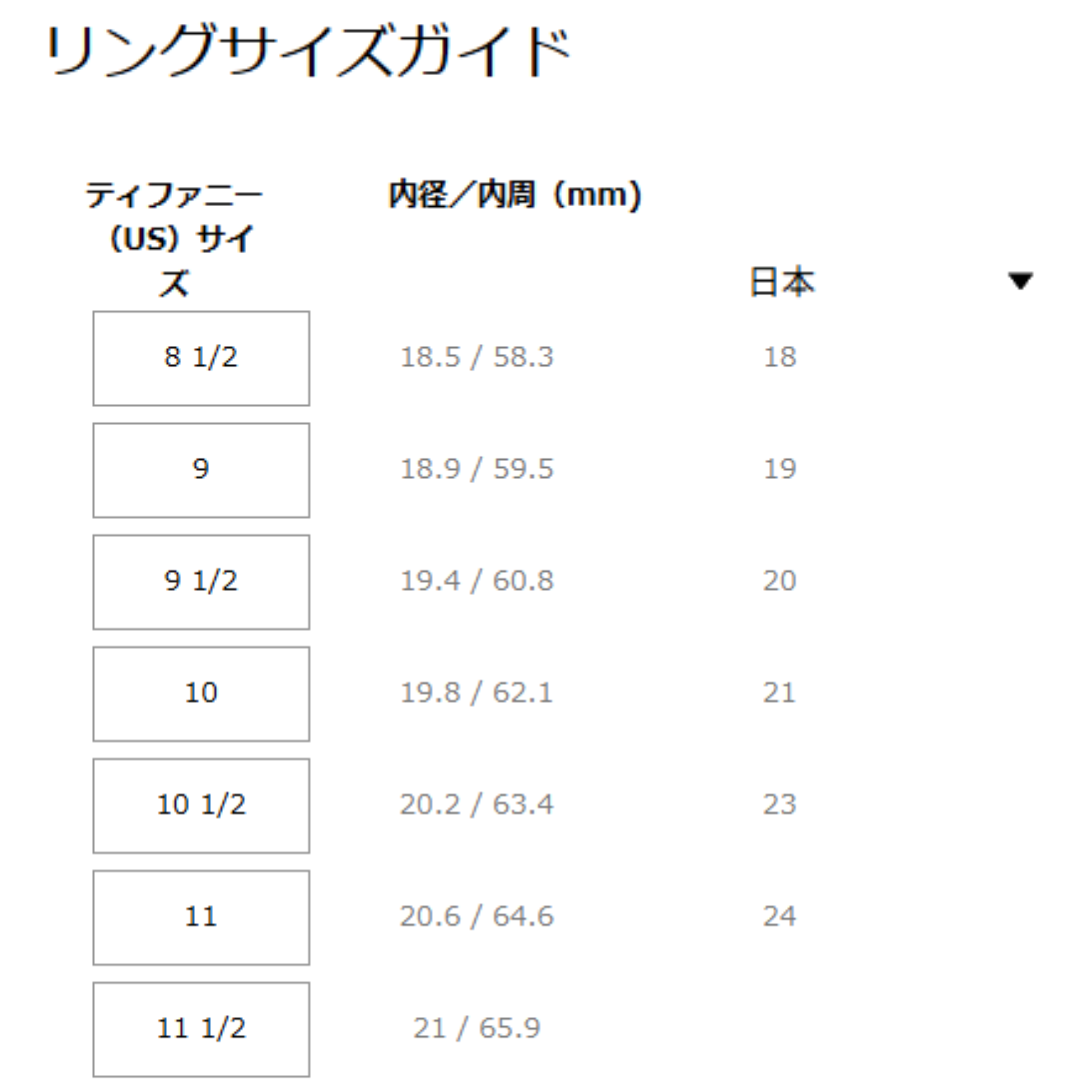Choose the 10 1/2 size box
Image resolution: width=1080 pixels, height=1080 pixels.
coord(201,806)
